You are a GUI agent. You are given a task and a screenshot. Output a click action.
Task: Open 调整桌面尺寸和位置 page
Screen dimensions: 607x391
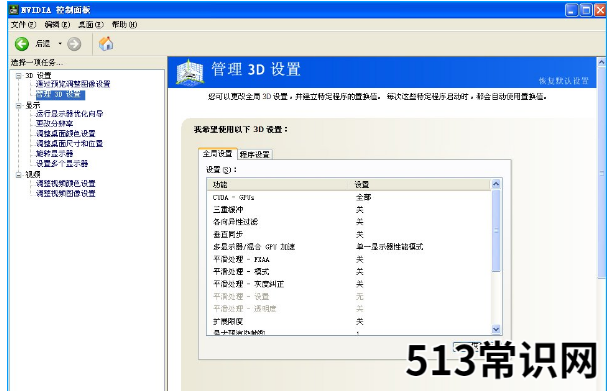click(x=69, y=144)
